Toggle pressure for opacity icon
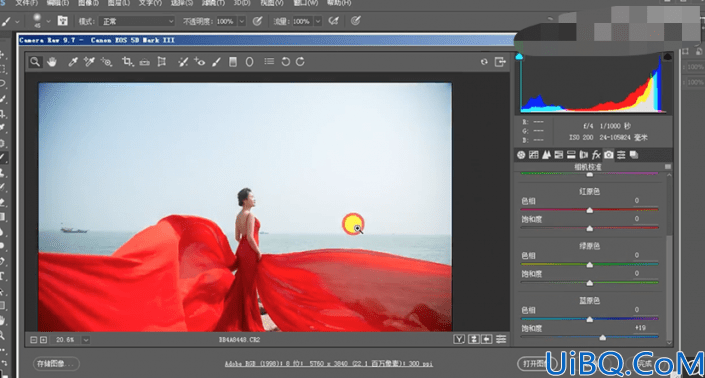Image resolution: width=705 pixels, height=378 pixels. (257, 21)
